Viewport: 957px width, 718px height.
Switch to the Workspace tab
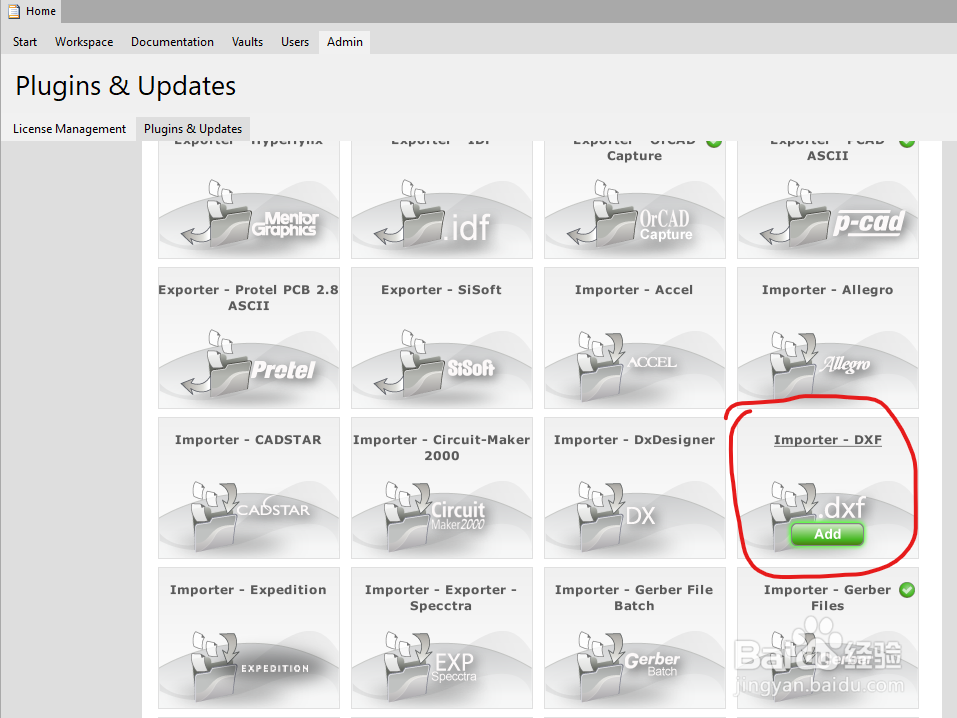pos(84,42)
